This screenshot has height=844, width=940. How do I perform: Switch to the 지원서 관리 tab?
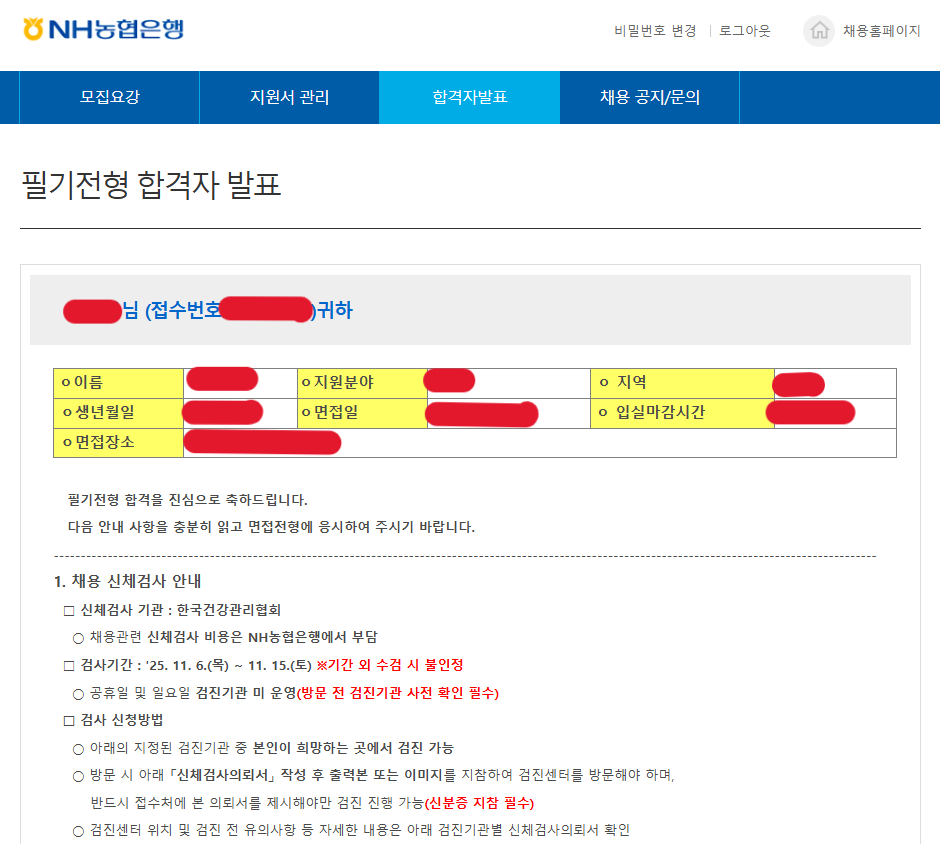[289, 97]
